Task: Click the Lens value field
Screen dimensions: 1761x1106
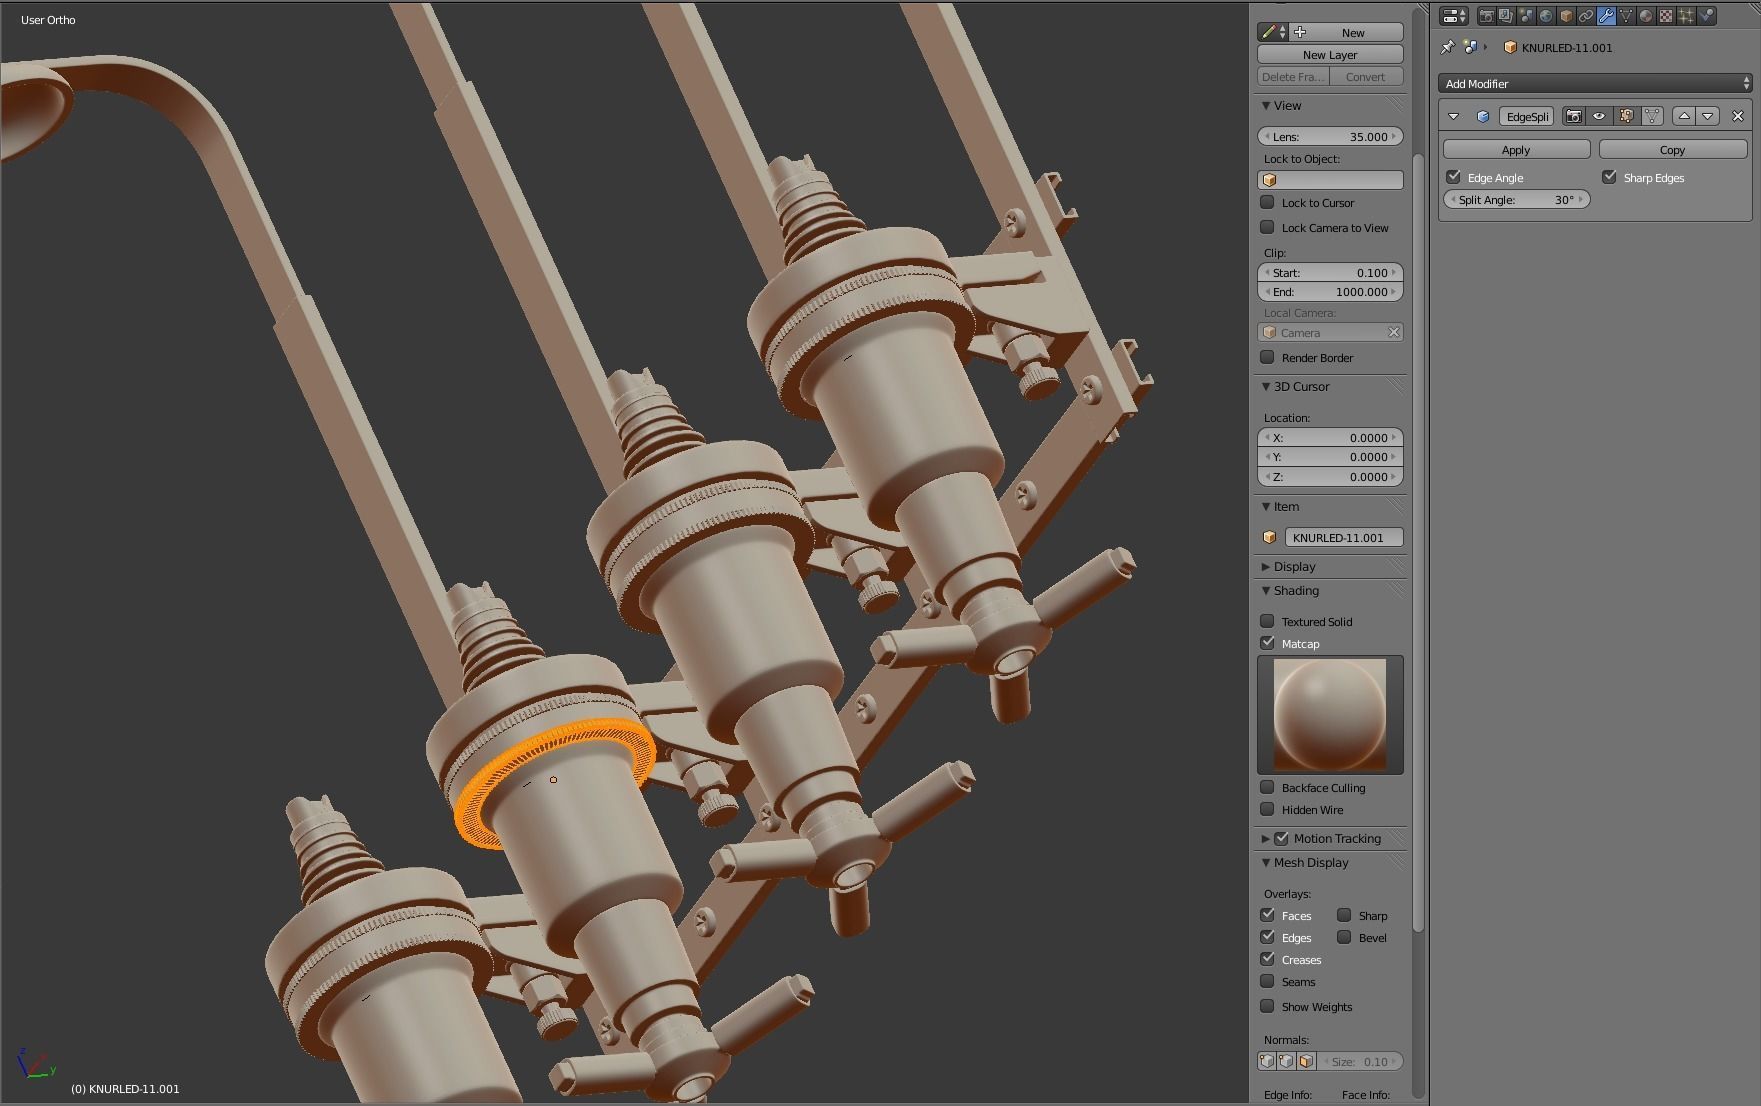Action: click(1330, 137)
